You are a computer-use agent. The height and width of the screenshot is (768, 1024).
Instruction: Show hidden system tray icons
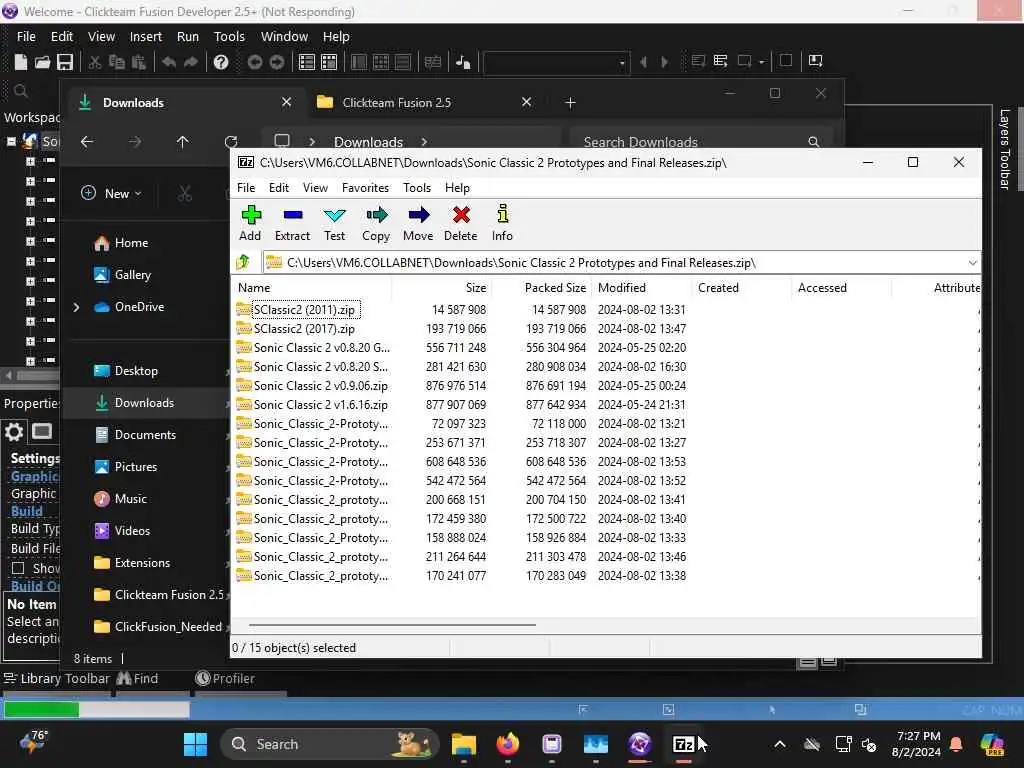780,744
